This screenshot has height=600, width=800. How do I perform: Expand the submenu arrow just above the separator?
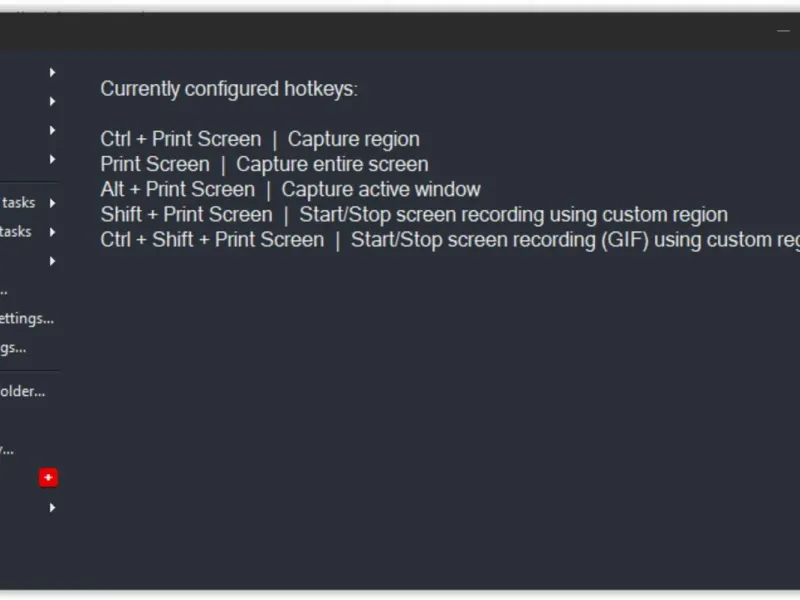52,159
